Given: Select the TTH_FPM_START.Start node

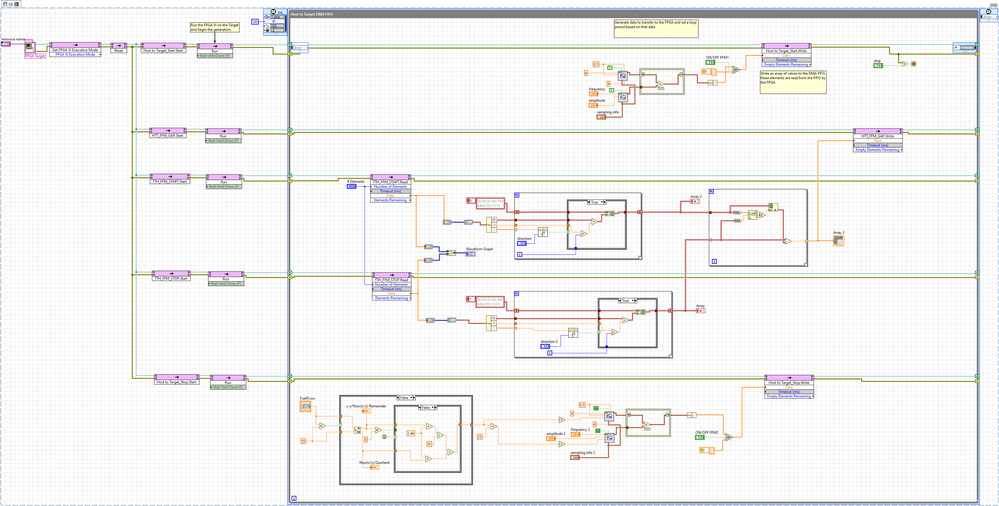Looking at the screenshot, I should [x=169, y=178].
